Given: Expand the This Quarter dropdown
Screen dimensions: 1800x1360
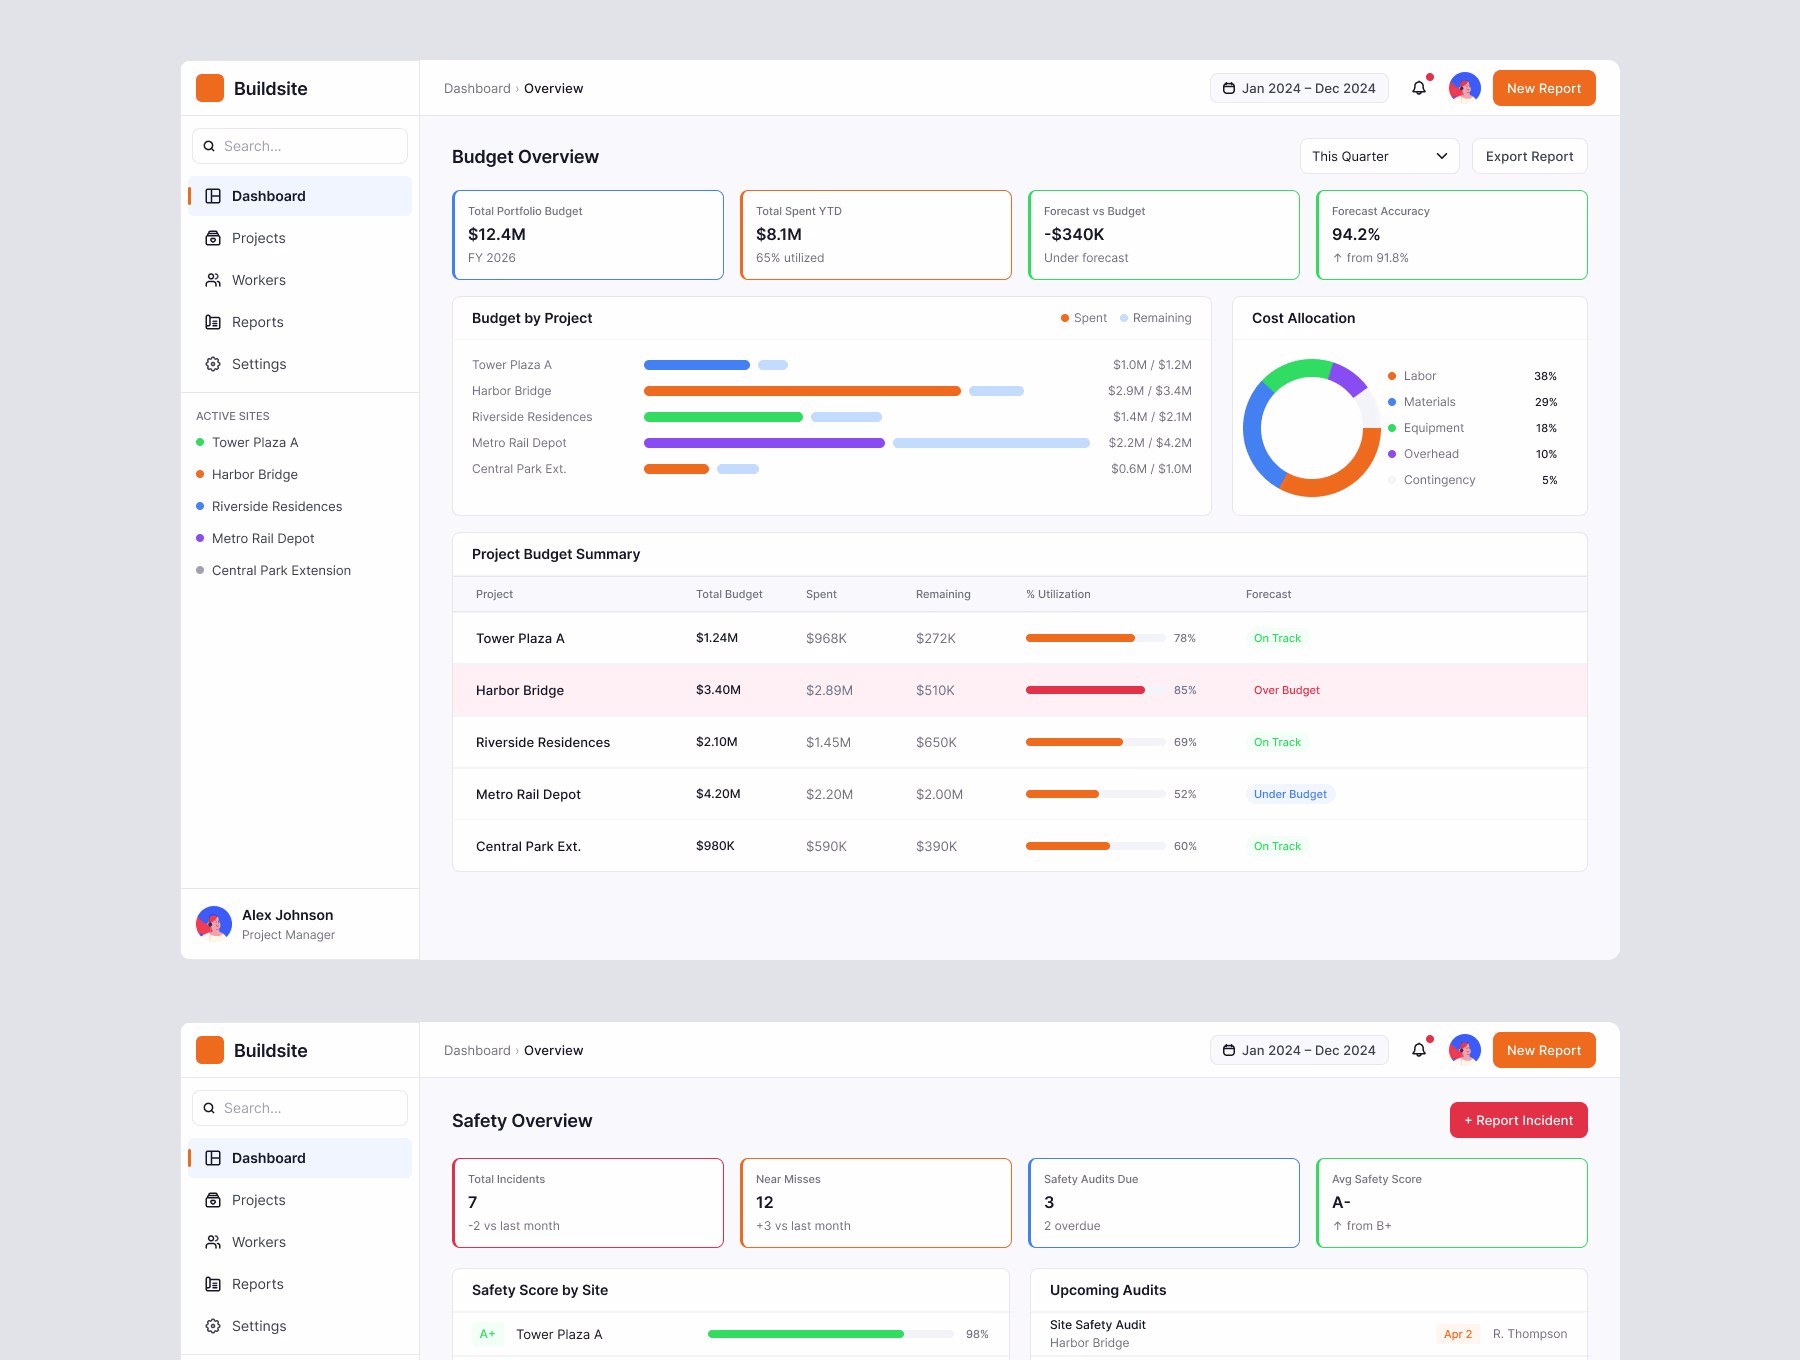Looking at the screenshot, I should [1379, 156].
